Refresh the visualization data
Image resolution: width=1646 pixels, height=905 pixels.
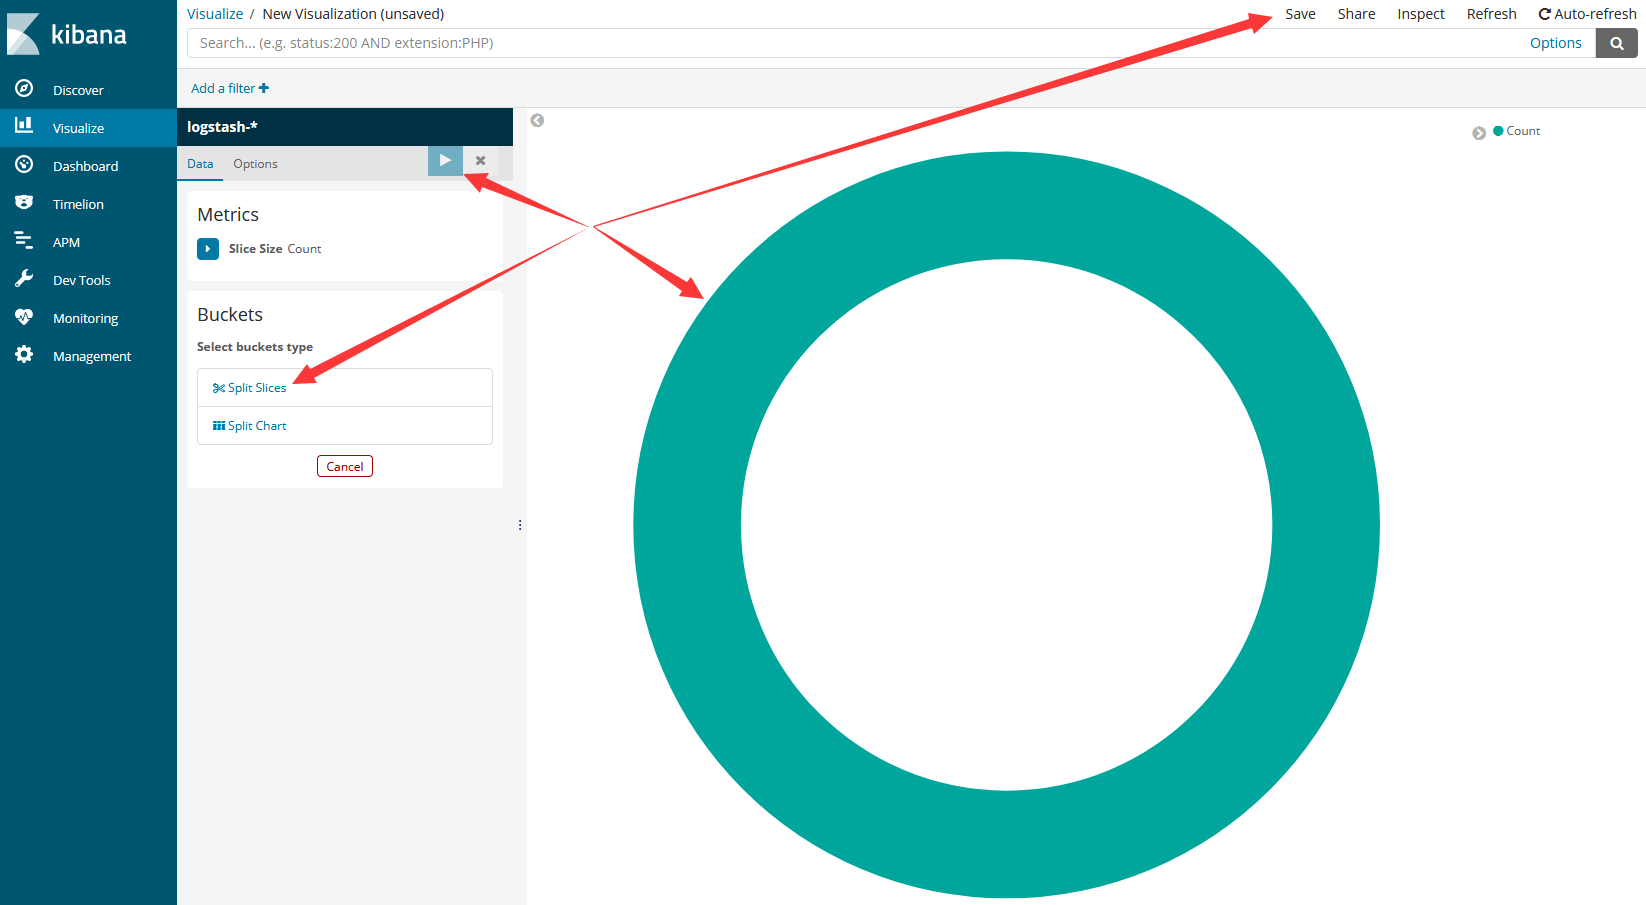click(1491, 14)
